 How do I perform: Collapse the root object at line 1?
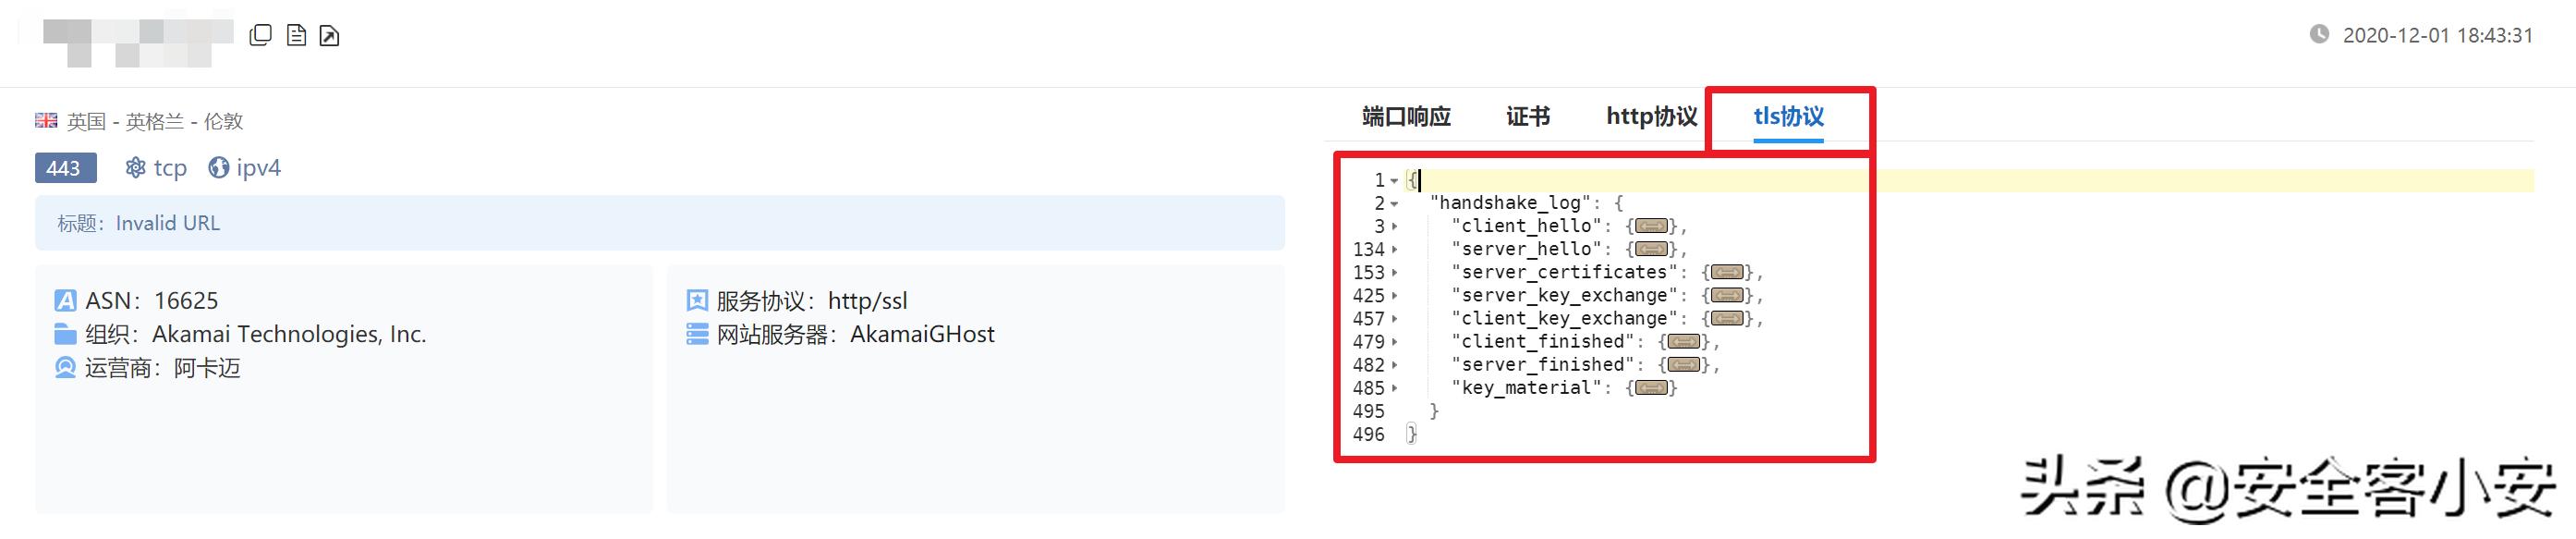[1394, 181]
